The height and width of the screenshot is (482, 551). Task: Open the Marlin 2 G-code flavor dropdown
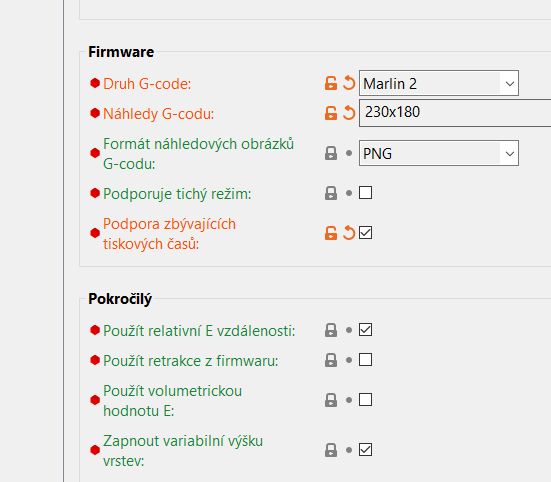(439, 83)
